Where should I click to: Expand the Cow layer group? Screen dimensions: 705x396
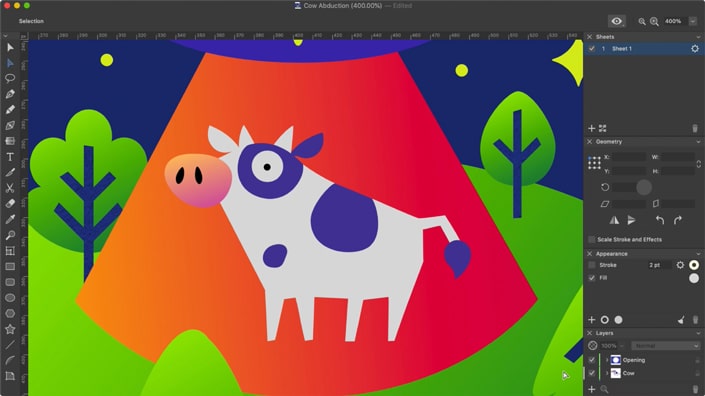click(607, 373)
